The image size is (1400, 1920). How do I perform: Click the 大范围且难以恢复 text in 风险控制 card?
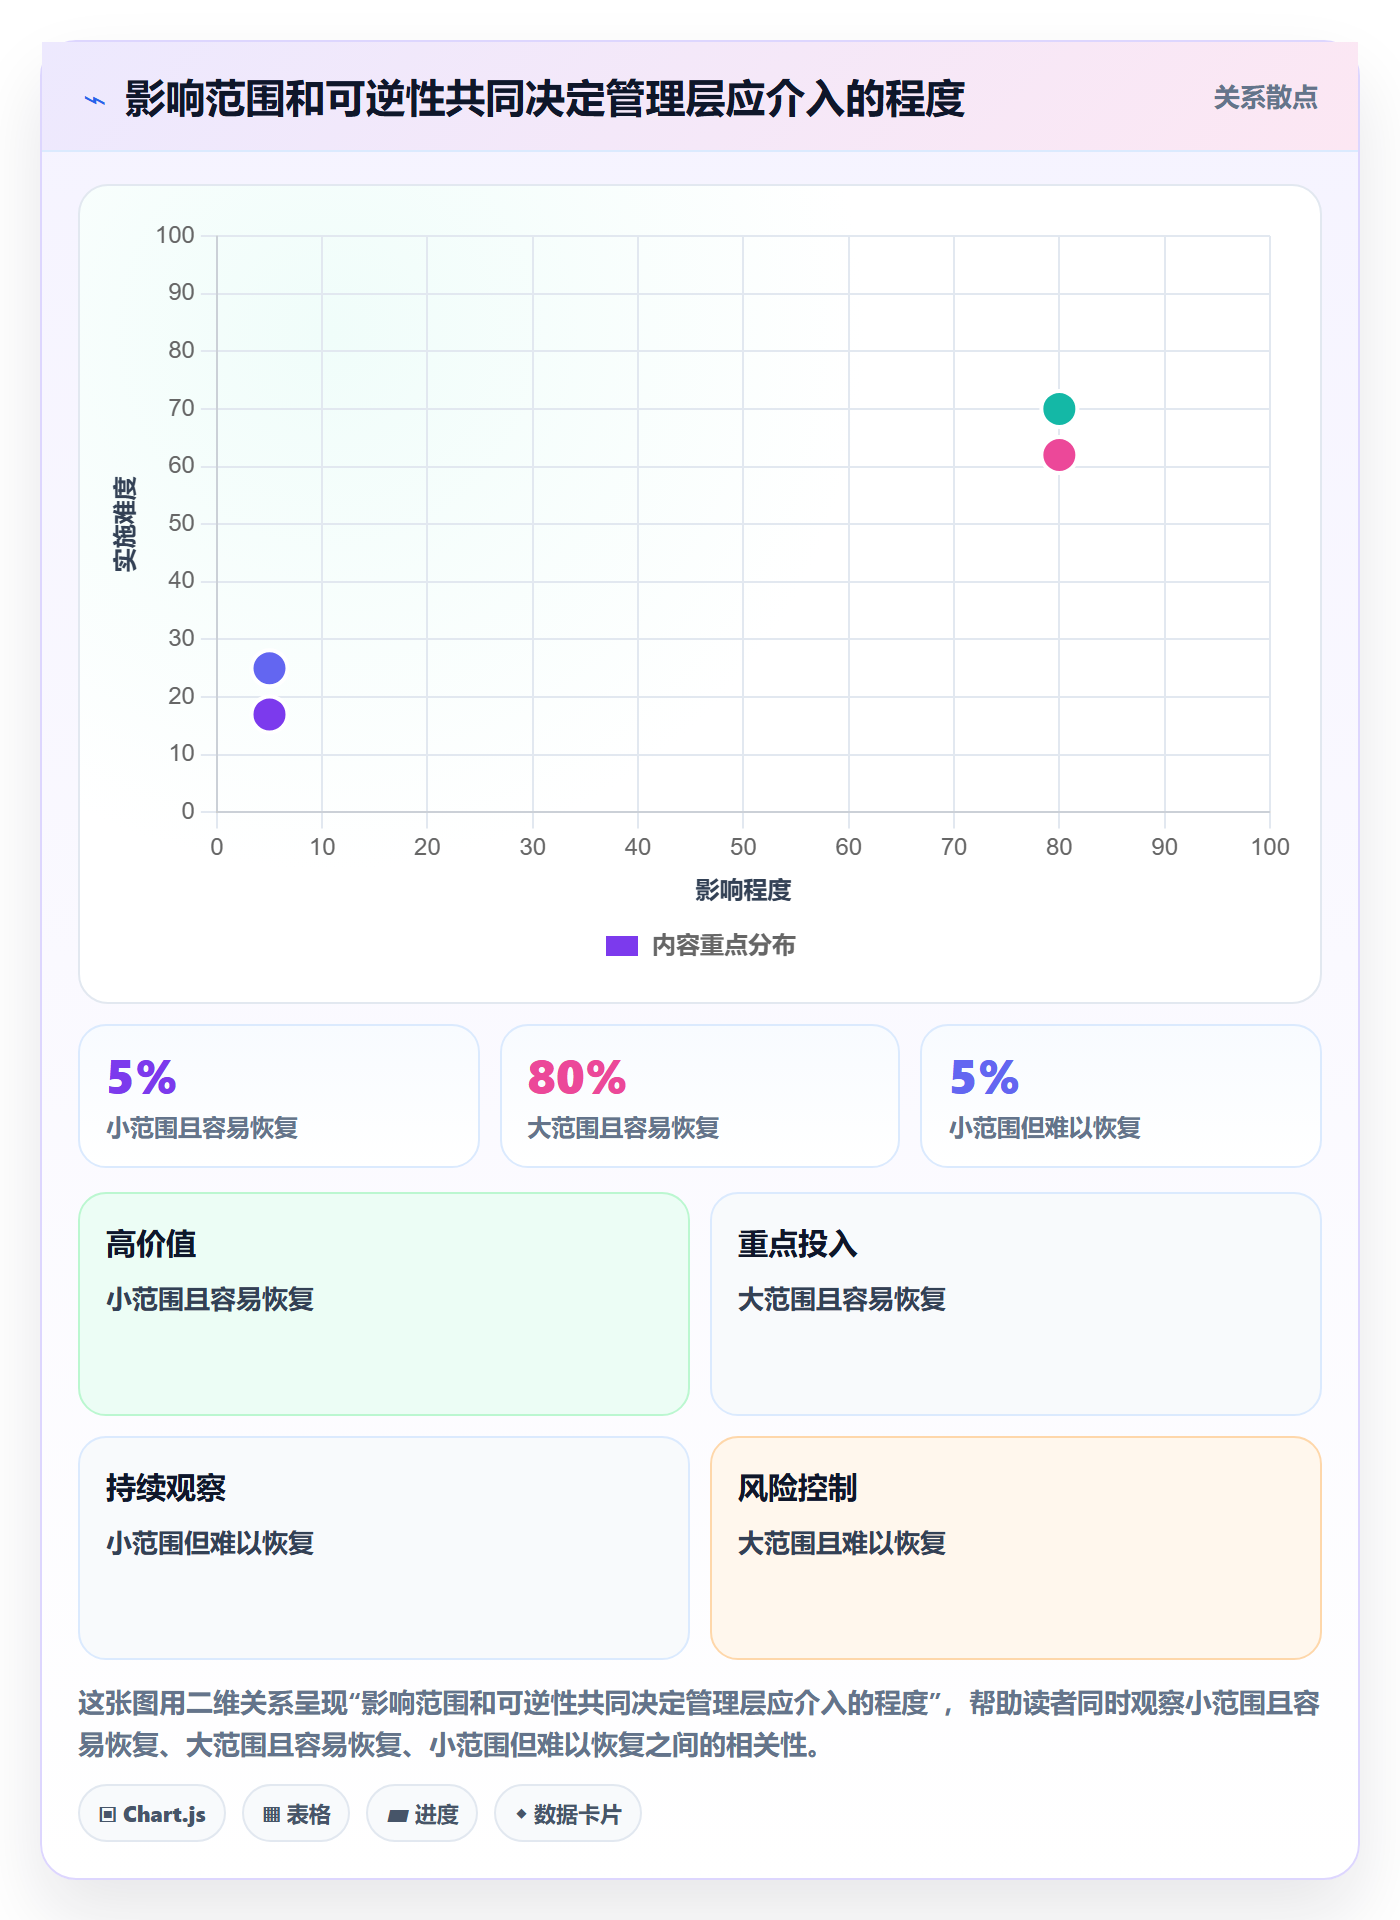pos(842,1543)
